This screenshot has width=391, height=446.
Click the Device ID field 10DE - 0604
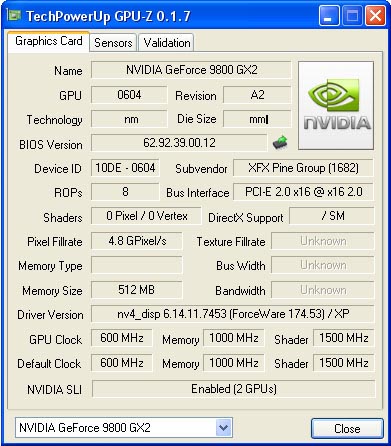click(125, 168)
